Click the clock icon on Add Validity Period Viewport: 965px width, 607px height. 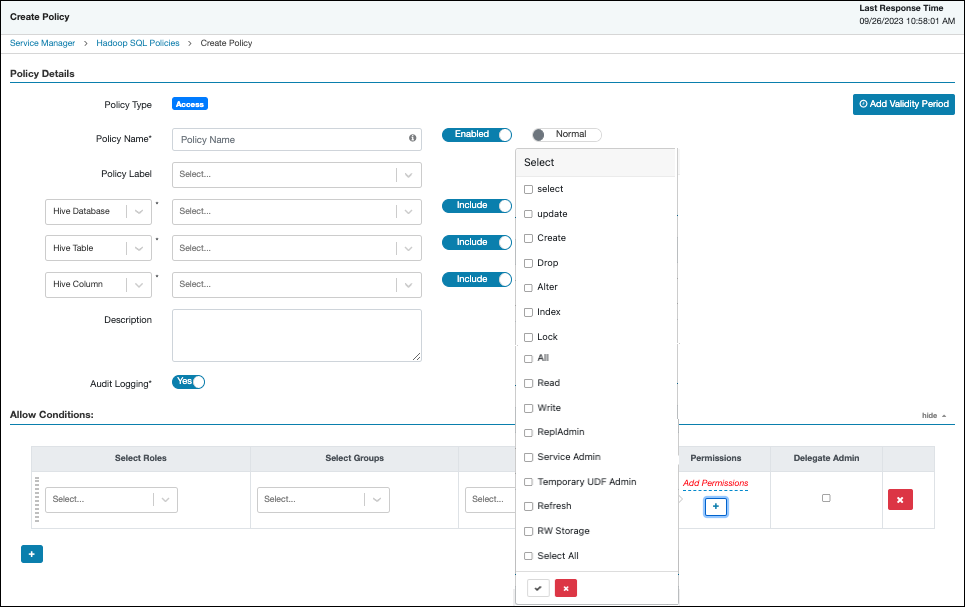click(x=862, y=104)
